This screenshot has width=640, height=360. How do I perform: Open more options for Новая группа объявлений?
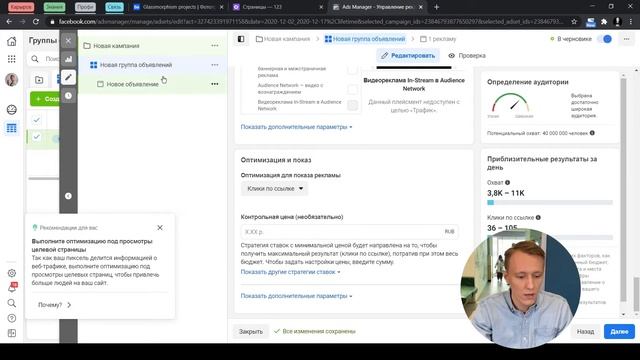point(215,65)
